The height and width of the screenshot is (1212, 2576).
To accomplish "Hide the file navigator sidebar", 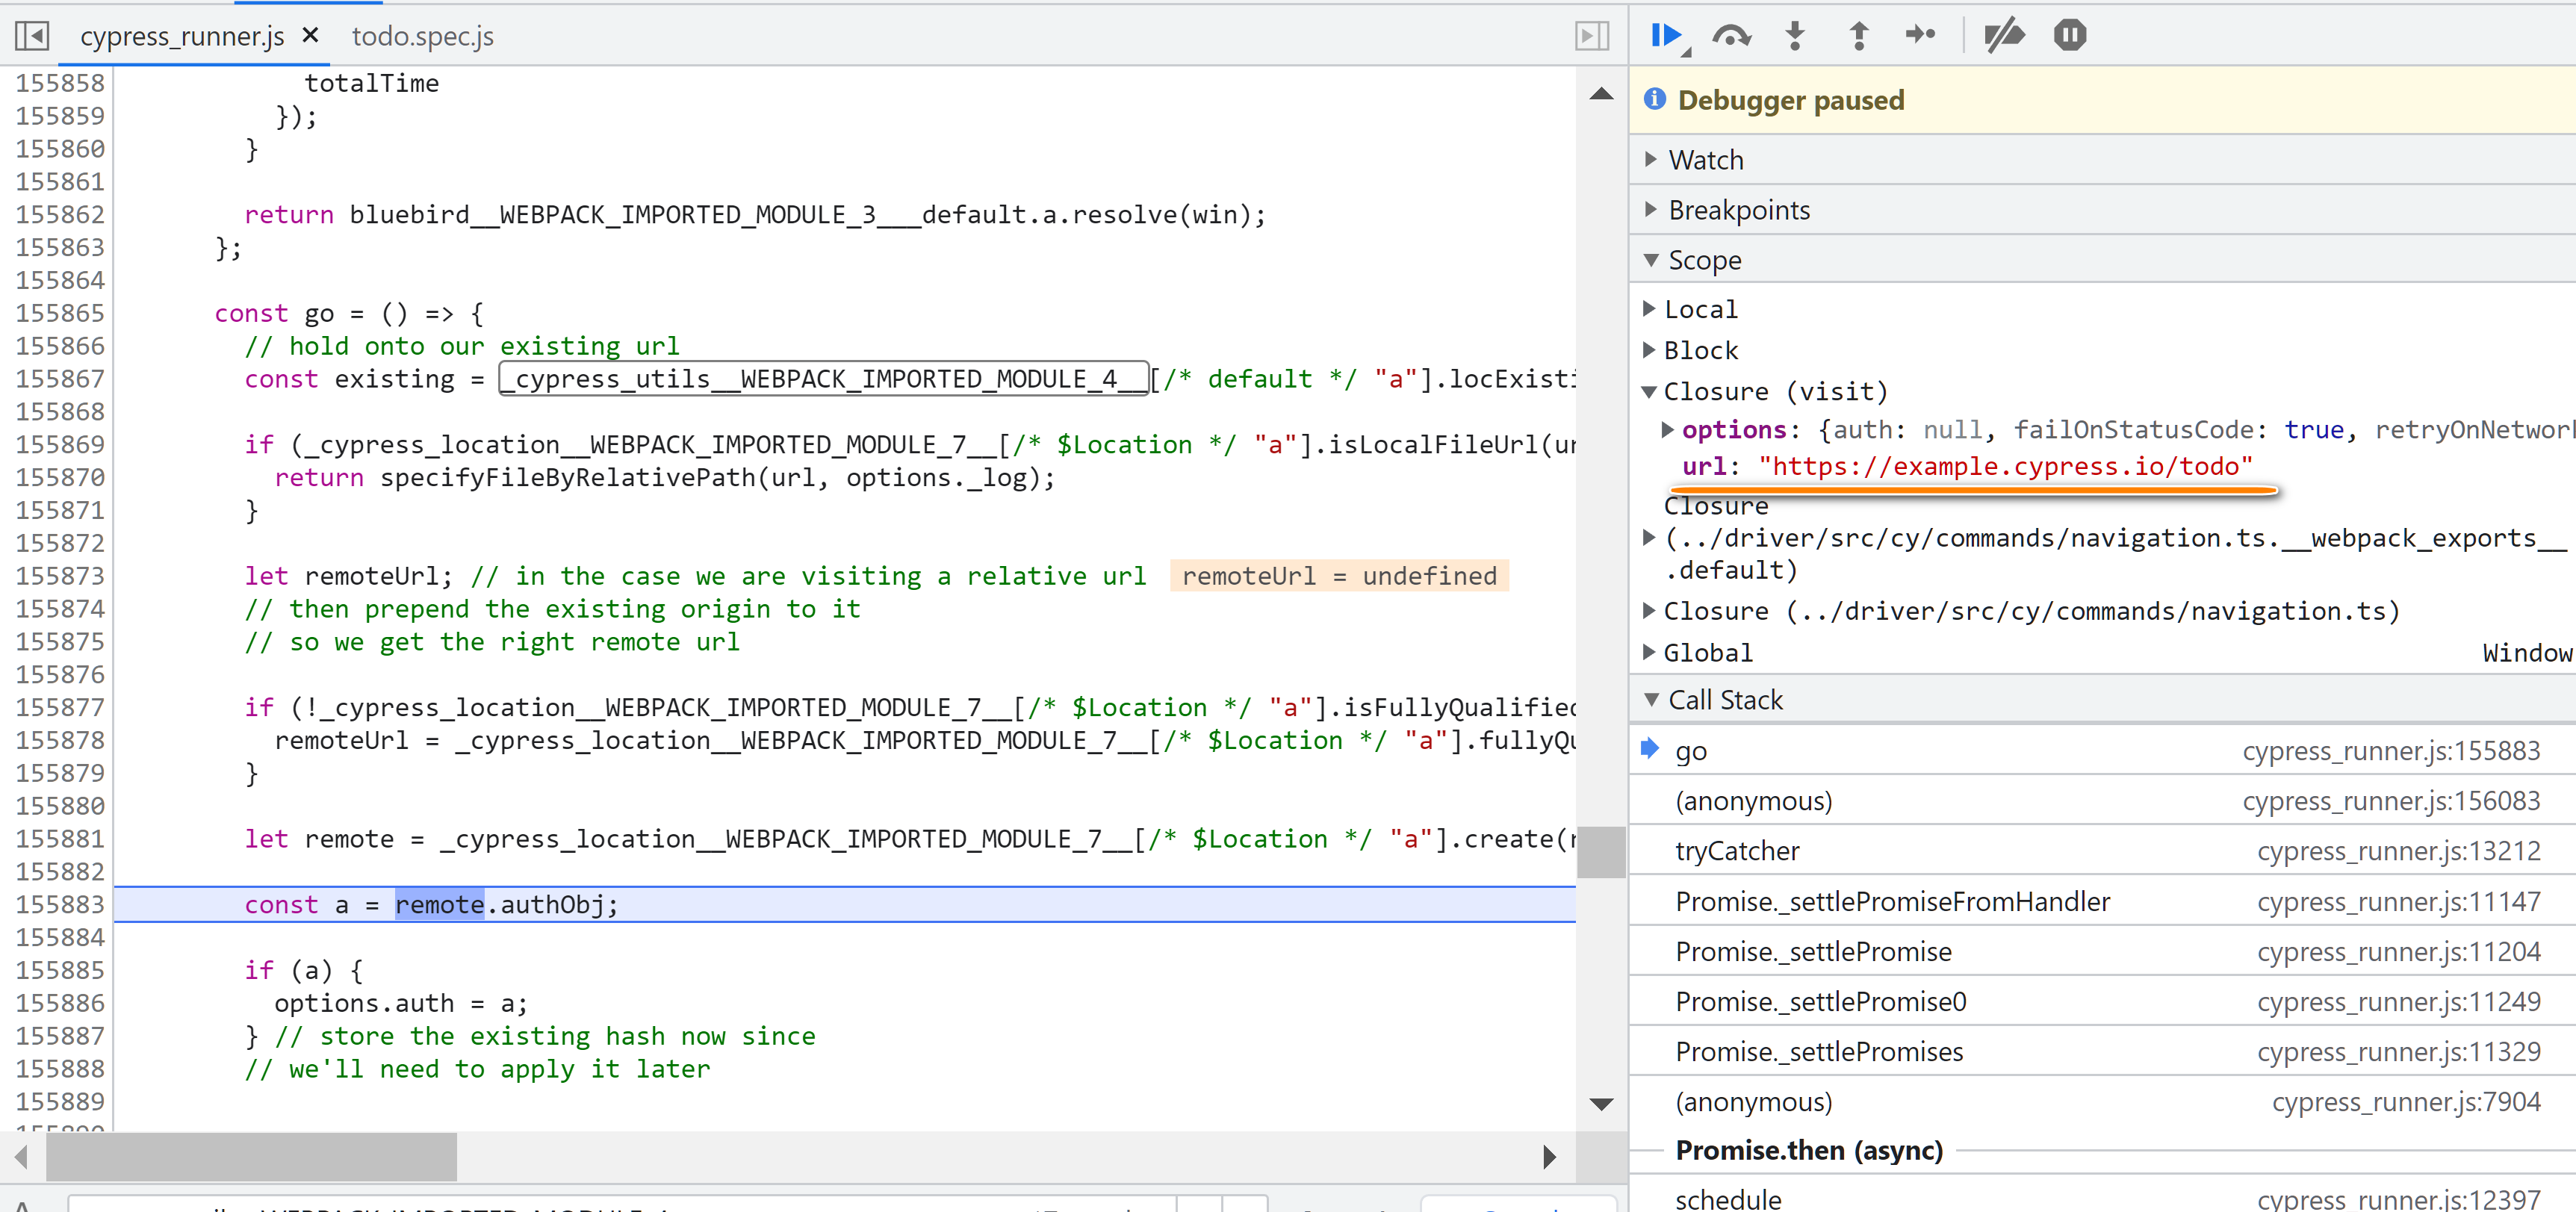I will coord(32,36).
